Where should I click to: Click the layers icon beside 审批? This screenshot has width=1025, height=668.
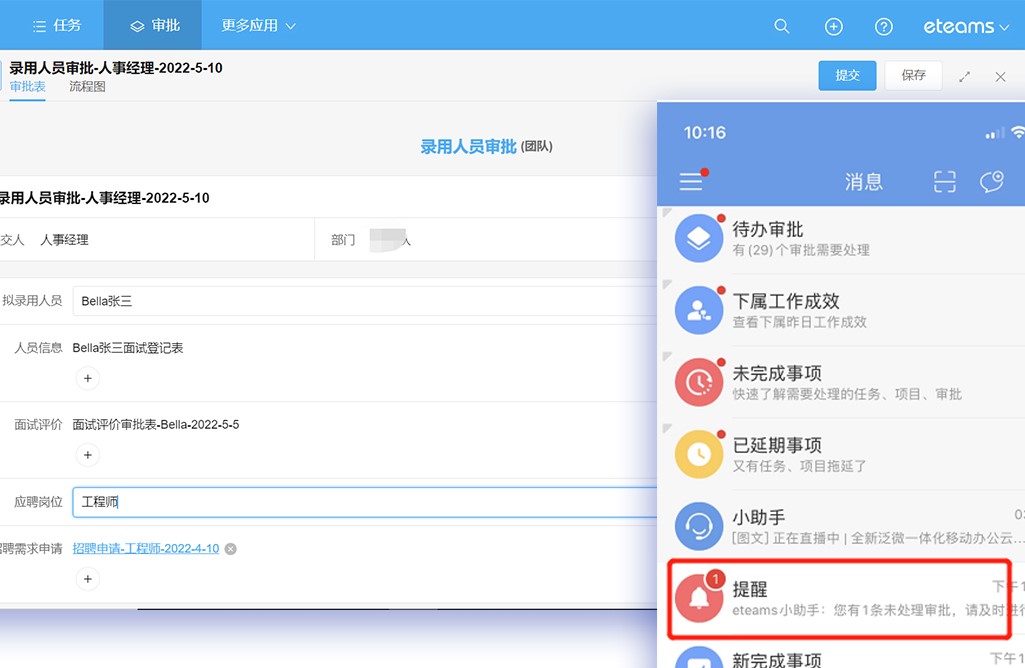[x=137, y=26]
